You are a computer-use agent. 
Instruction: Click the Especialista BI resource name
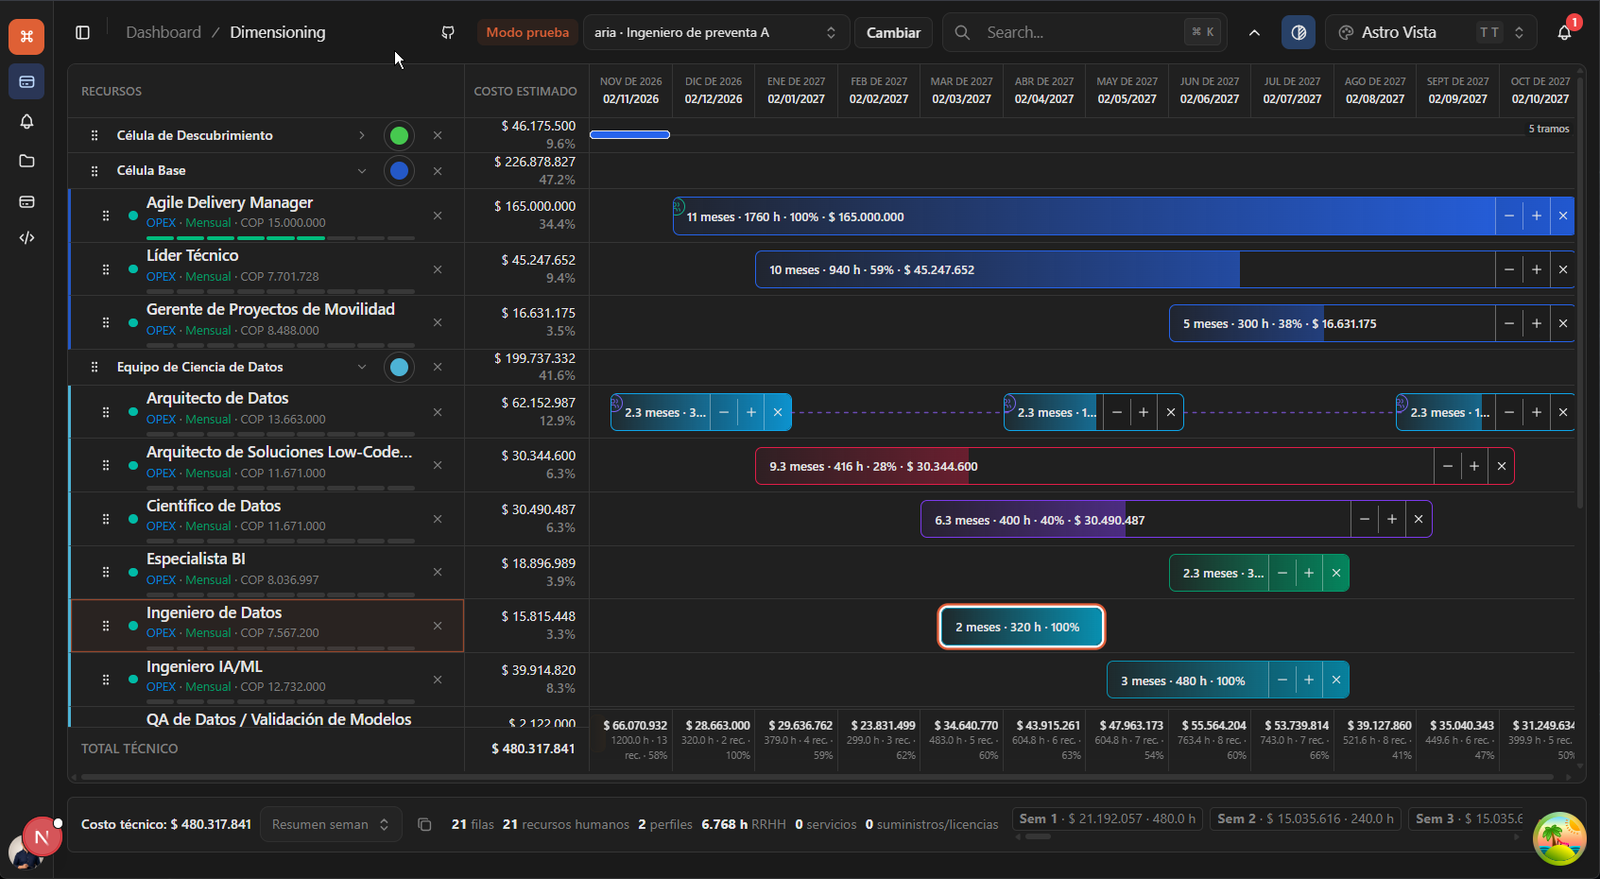click(196, 559)
